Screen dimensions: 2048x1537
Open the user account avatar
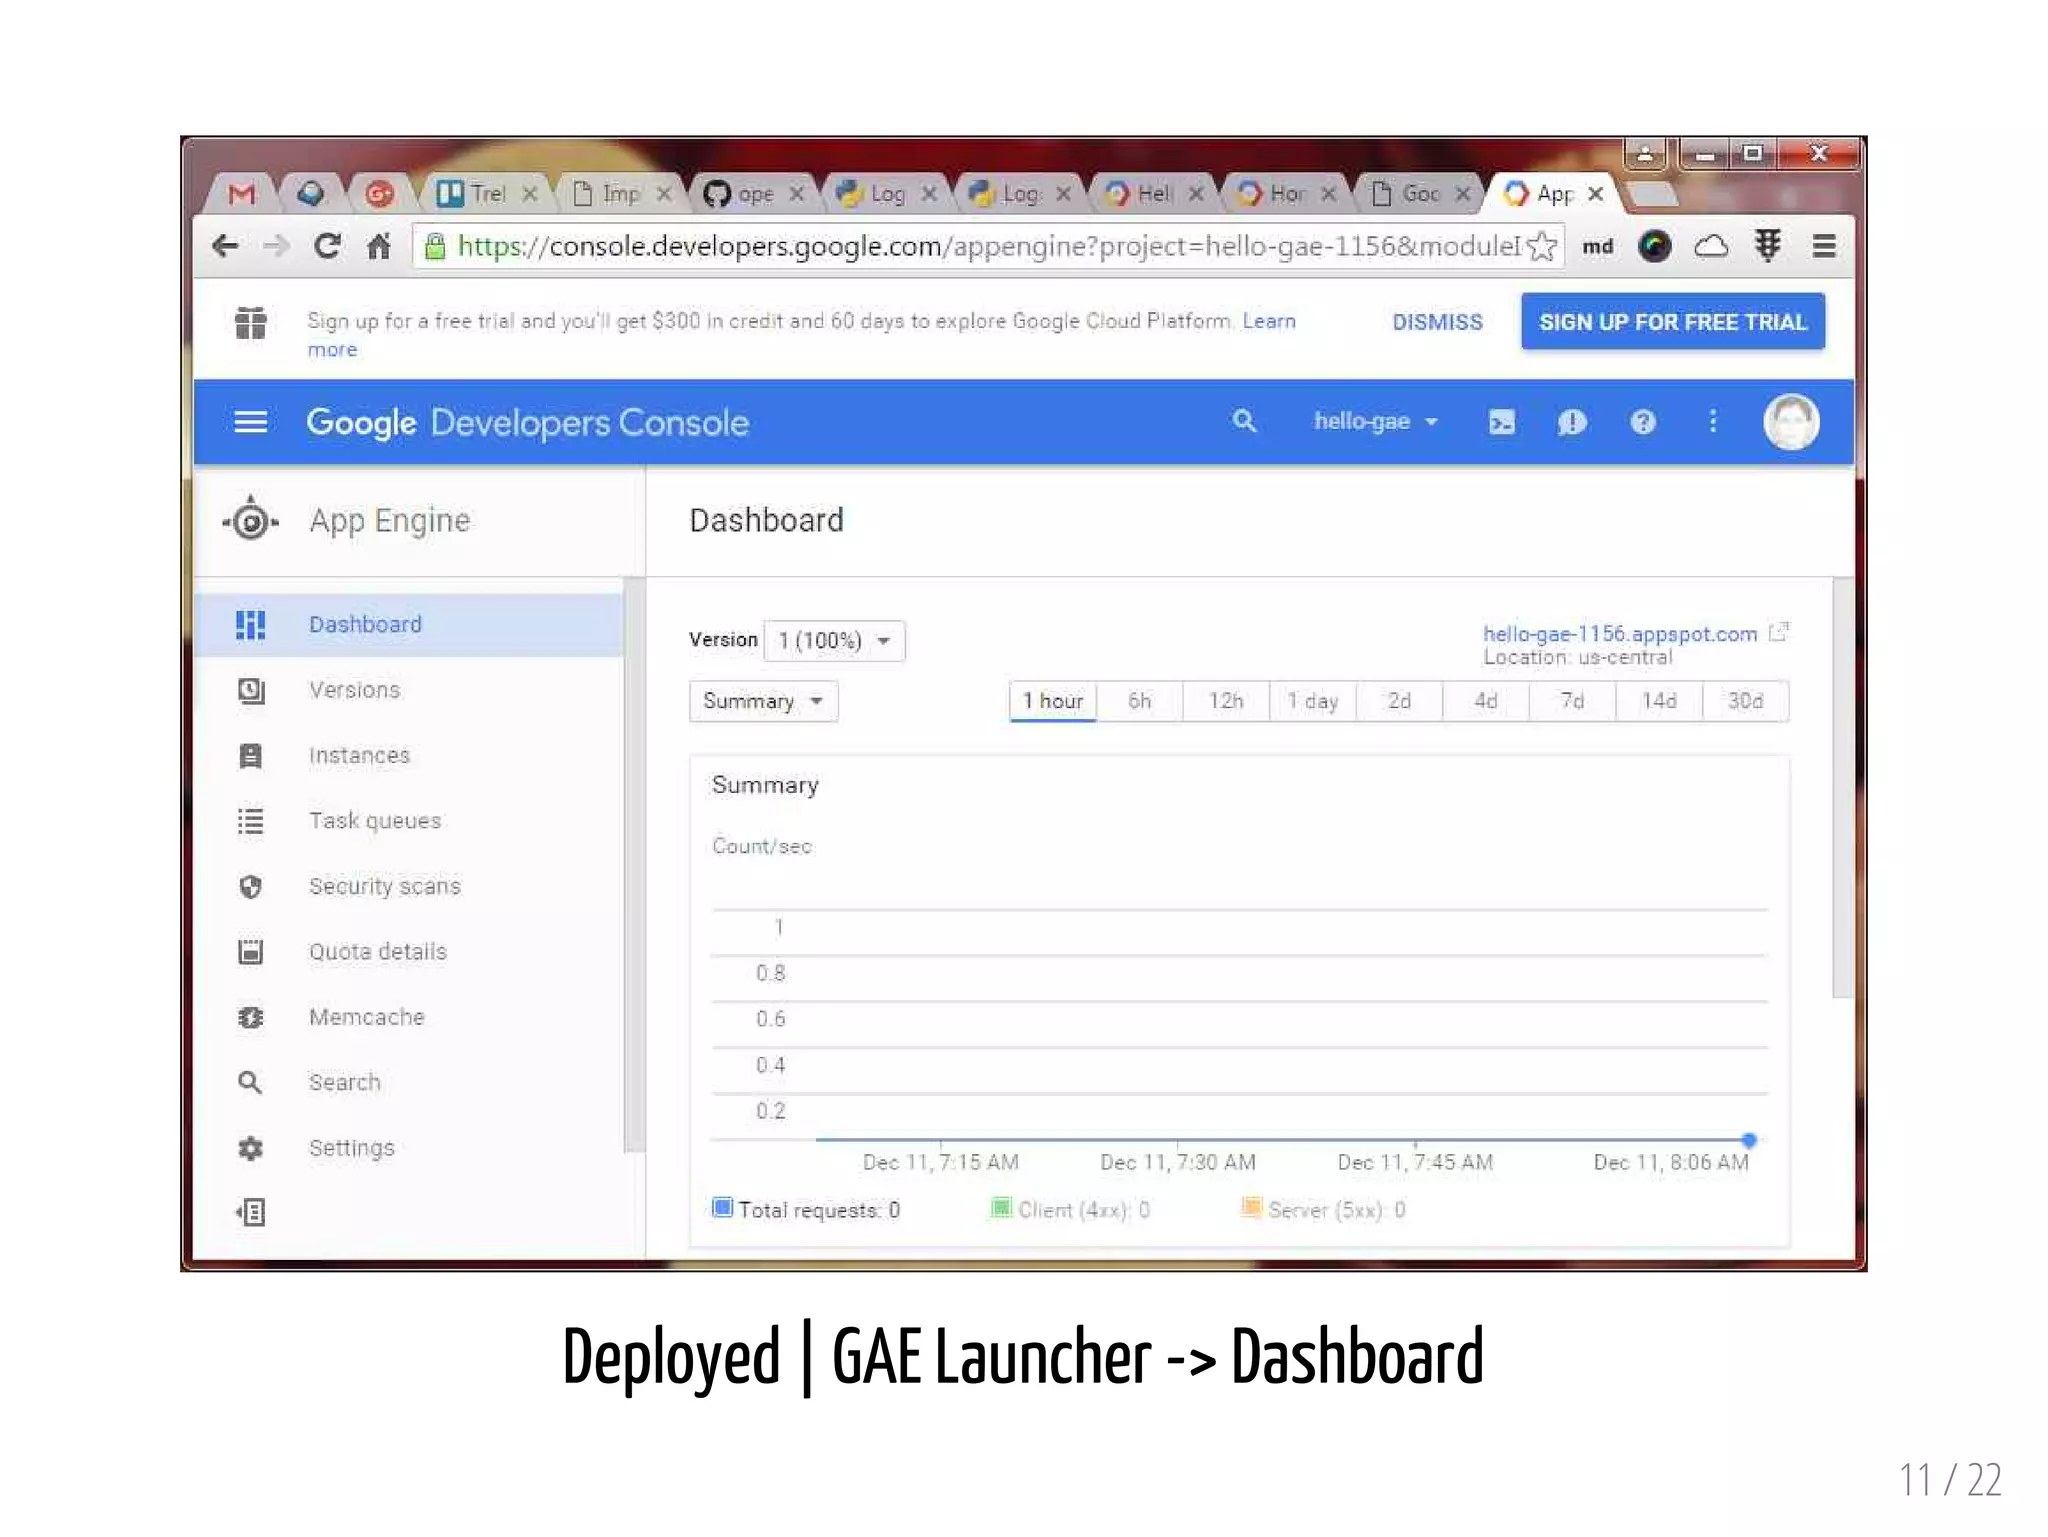(1791, 422)
